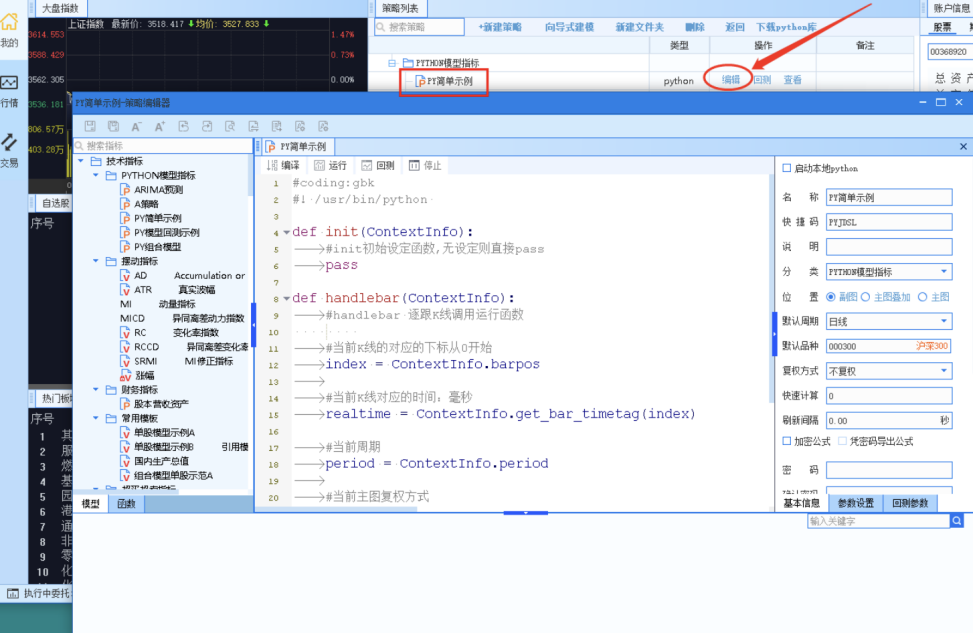Run the script with 运行 button
Screen dimensions: 973x633
click(x=331, y=166)
